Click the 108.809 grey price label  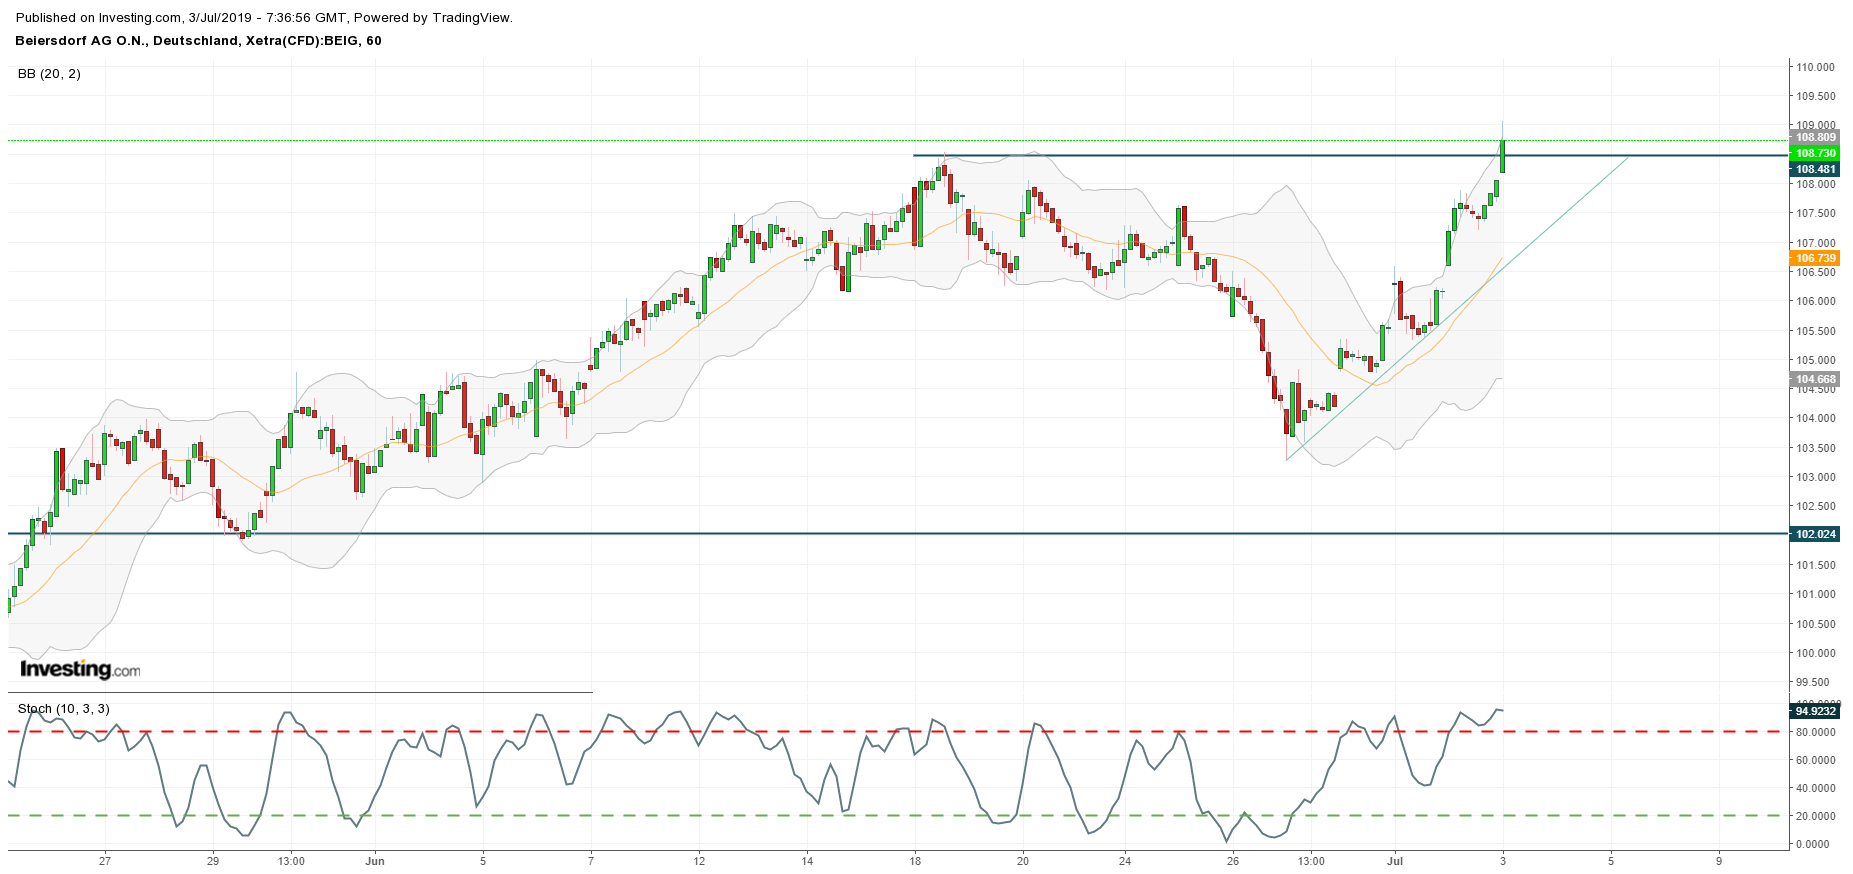coord(1815,137)
